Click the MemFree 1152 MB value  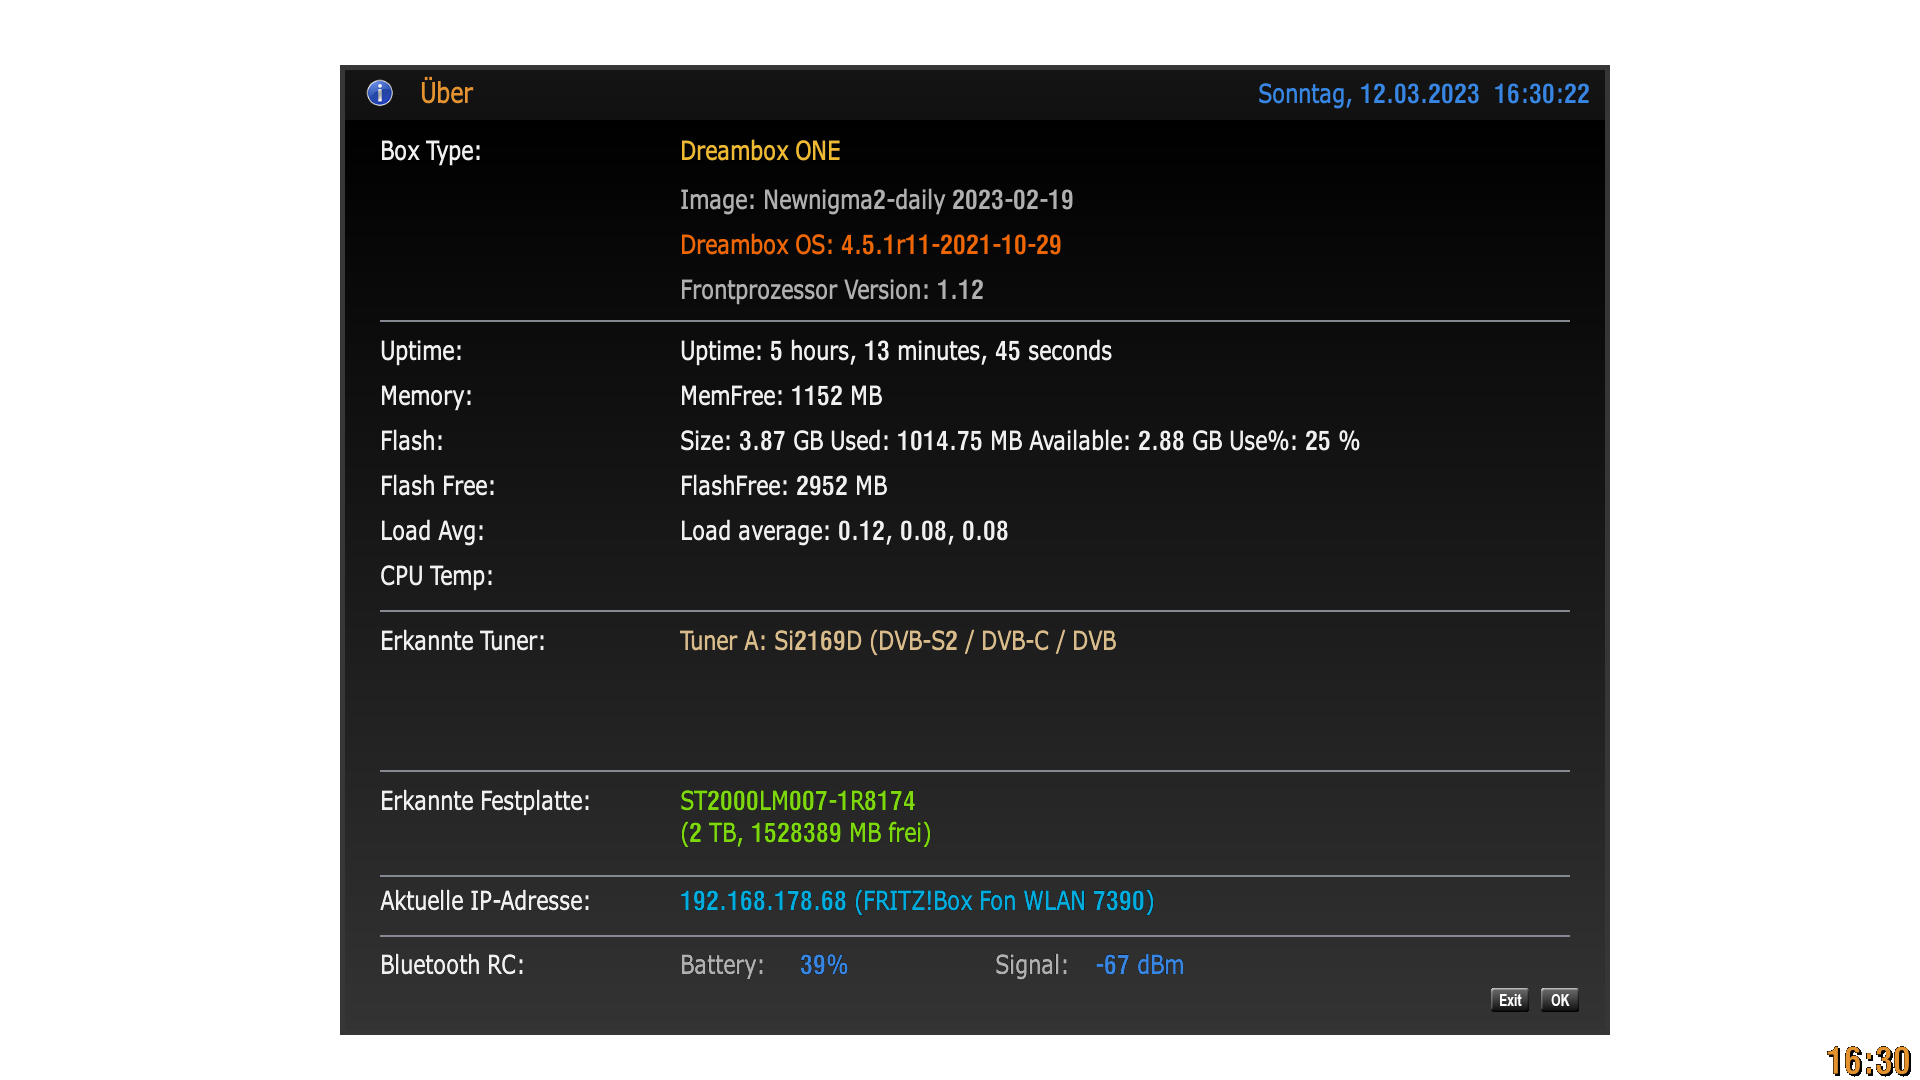point(780,396)
